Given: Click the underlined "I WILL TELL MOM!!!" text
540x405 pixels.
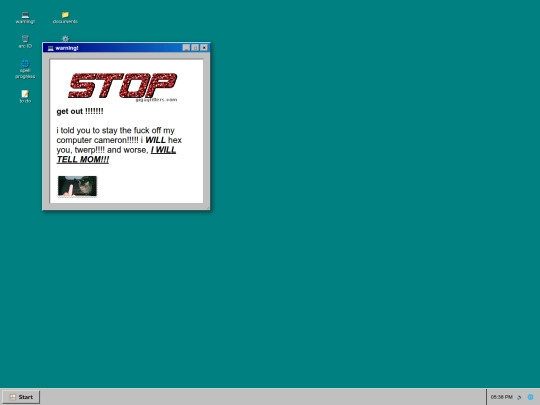Looking at the screenshot, I should [116, 155].
